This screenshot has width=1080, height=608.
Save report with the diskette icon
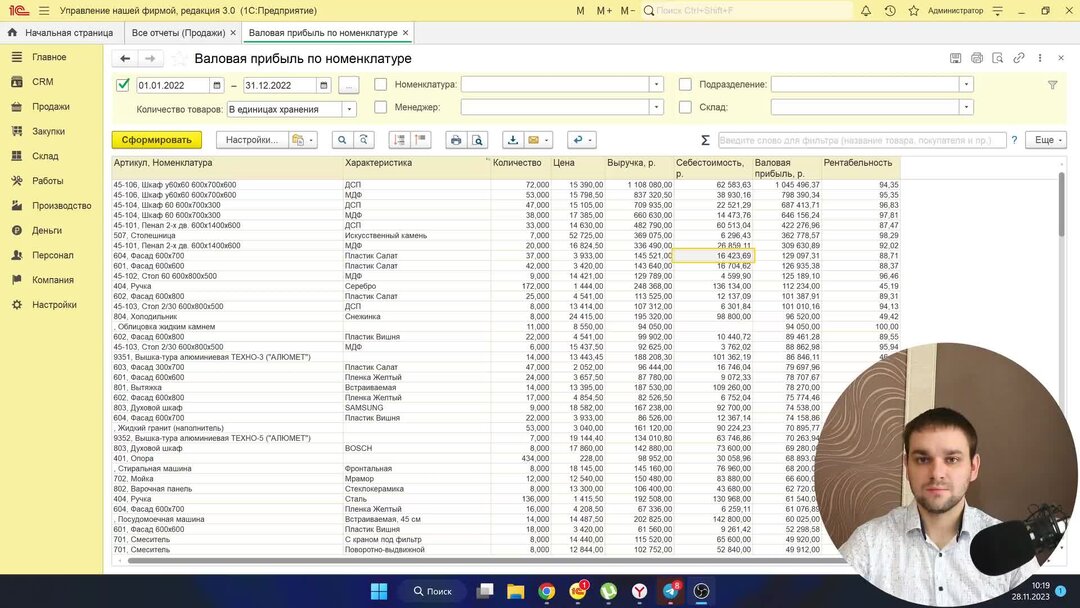click(955, 59)
